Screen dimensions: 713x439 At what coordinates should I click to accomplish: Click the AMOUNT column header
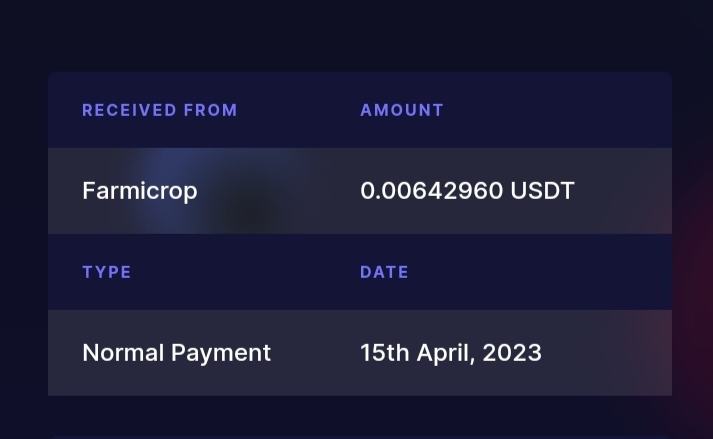(x=402, y=110)
